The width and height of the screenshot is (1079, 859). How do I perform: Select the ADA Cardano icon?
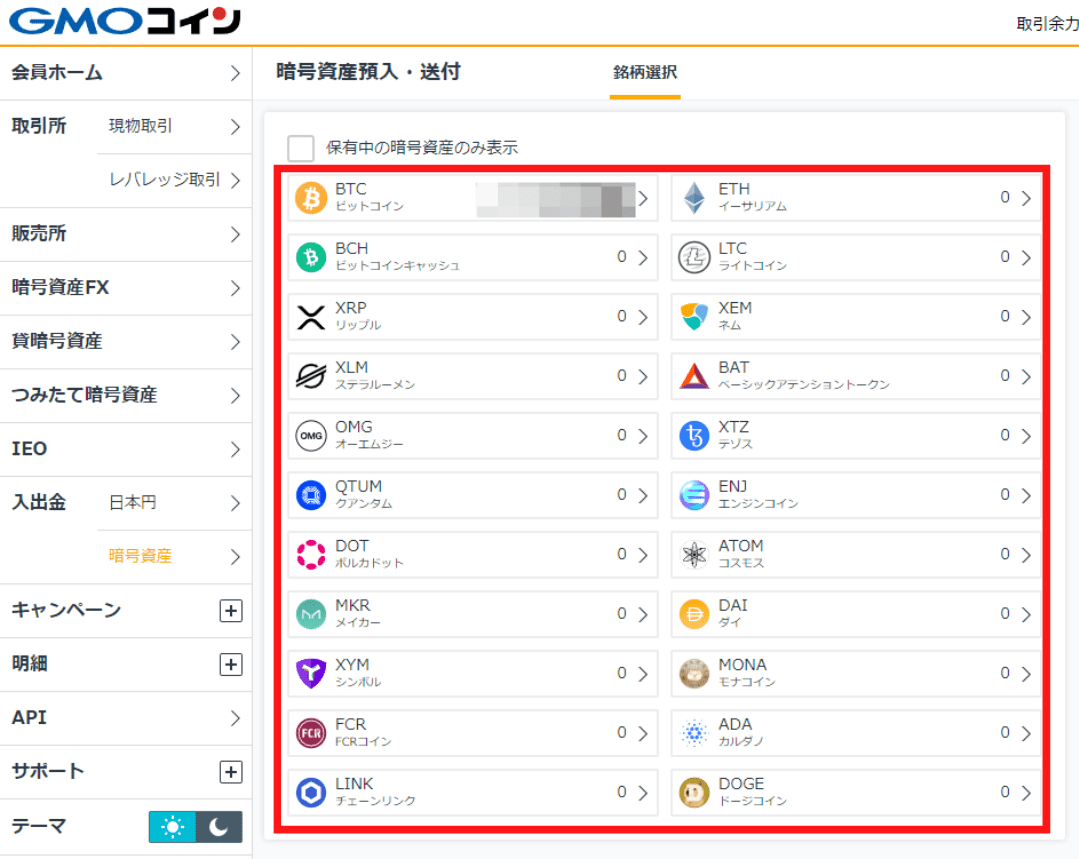click(692, 732)
